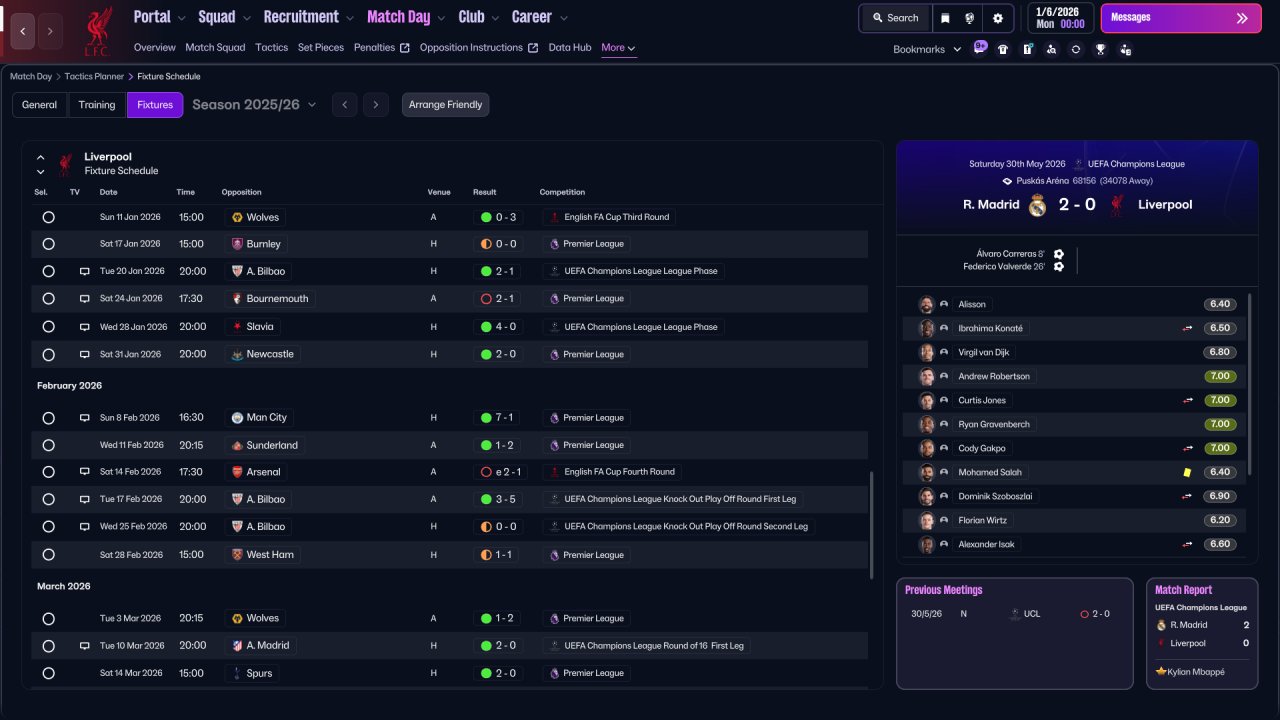This screenshot has width=1280, height=720.
Task: Select the Man City fixture radio button
Action: pyautogui.click(x=48, y=418)
